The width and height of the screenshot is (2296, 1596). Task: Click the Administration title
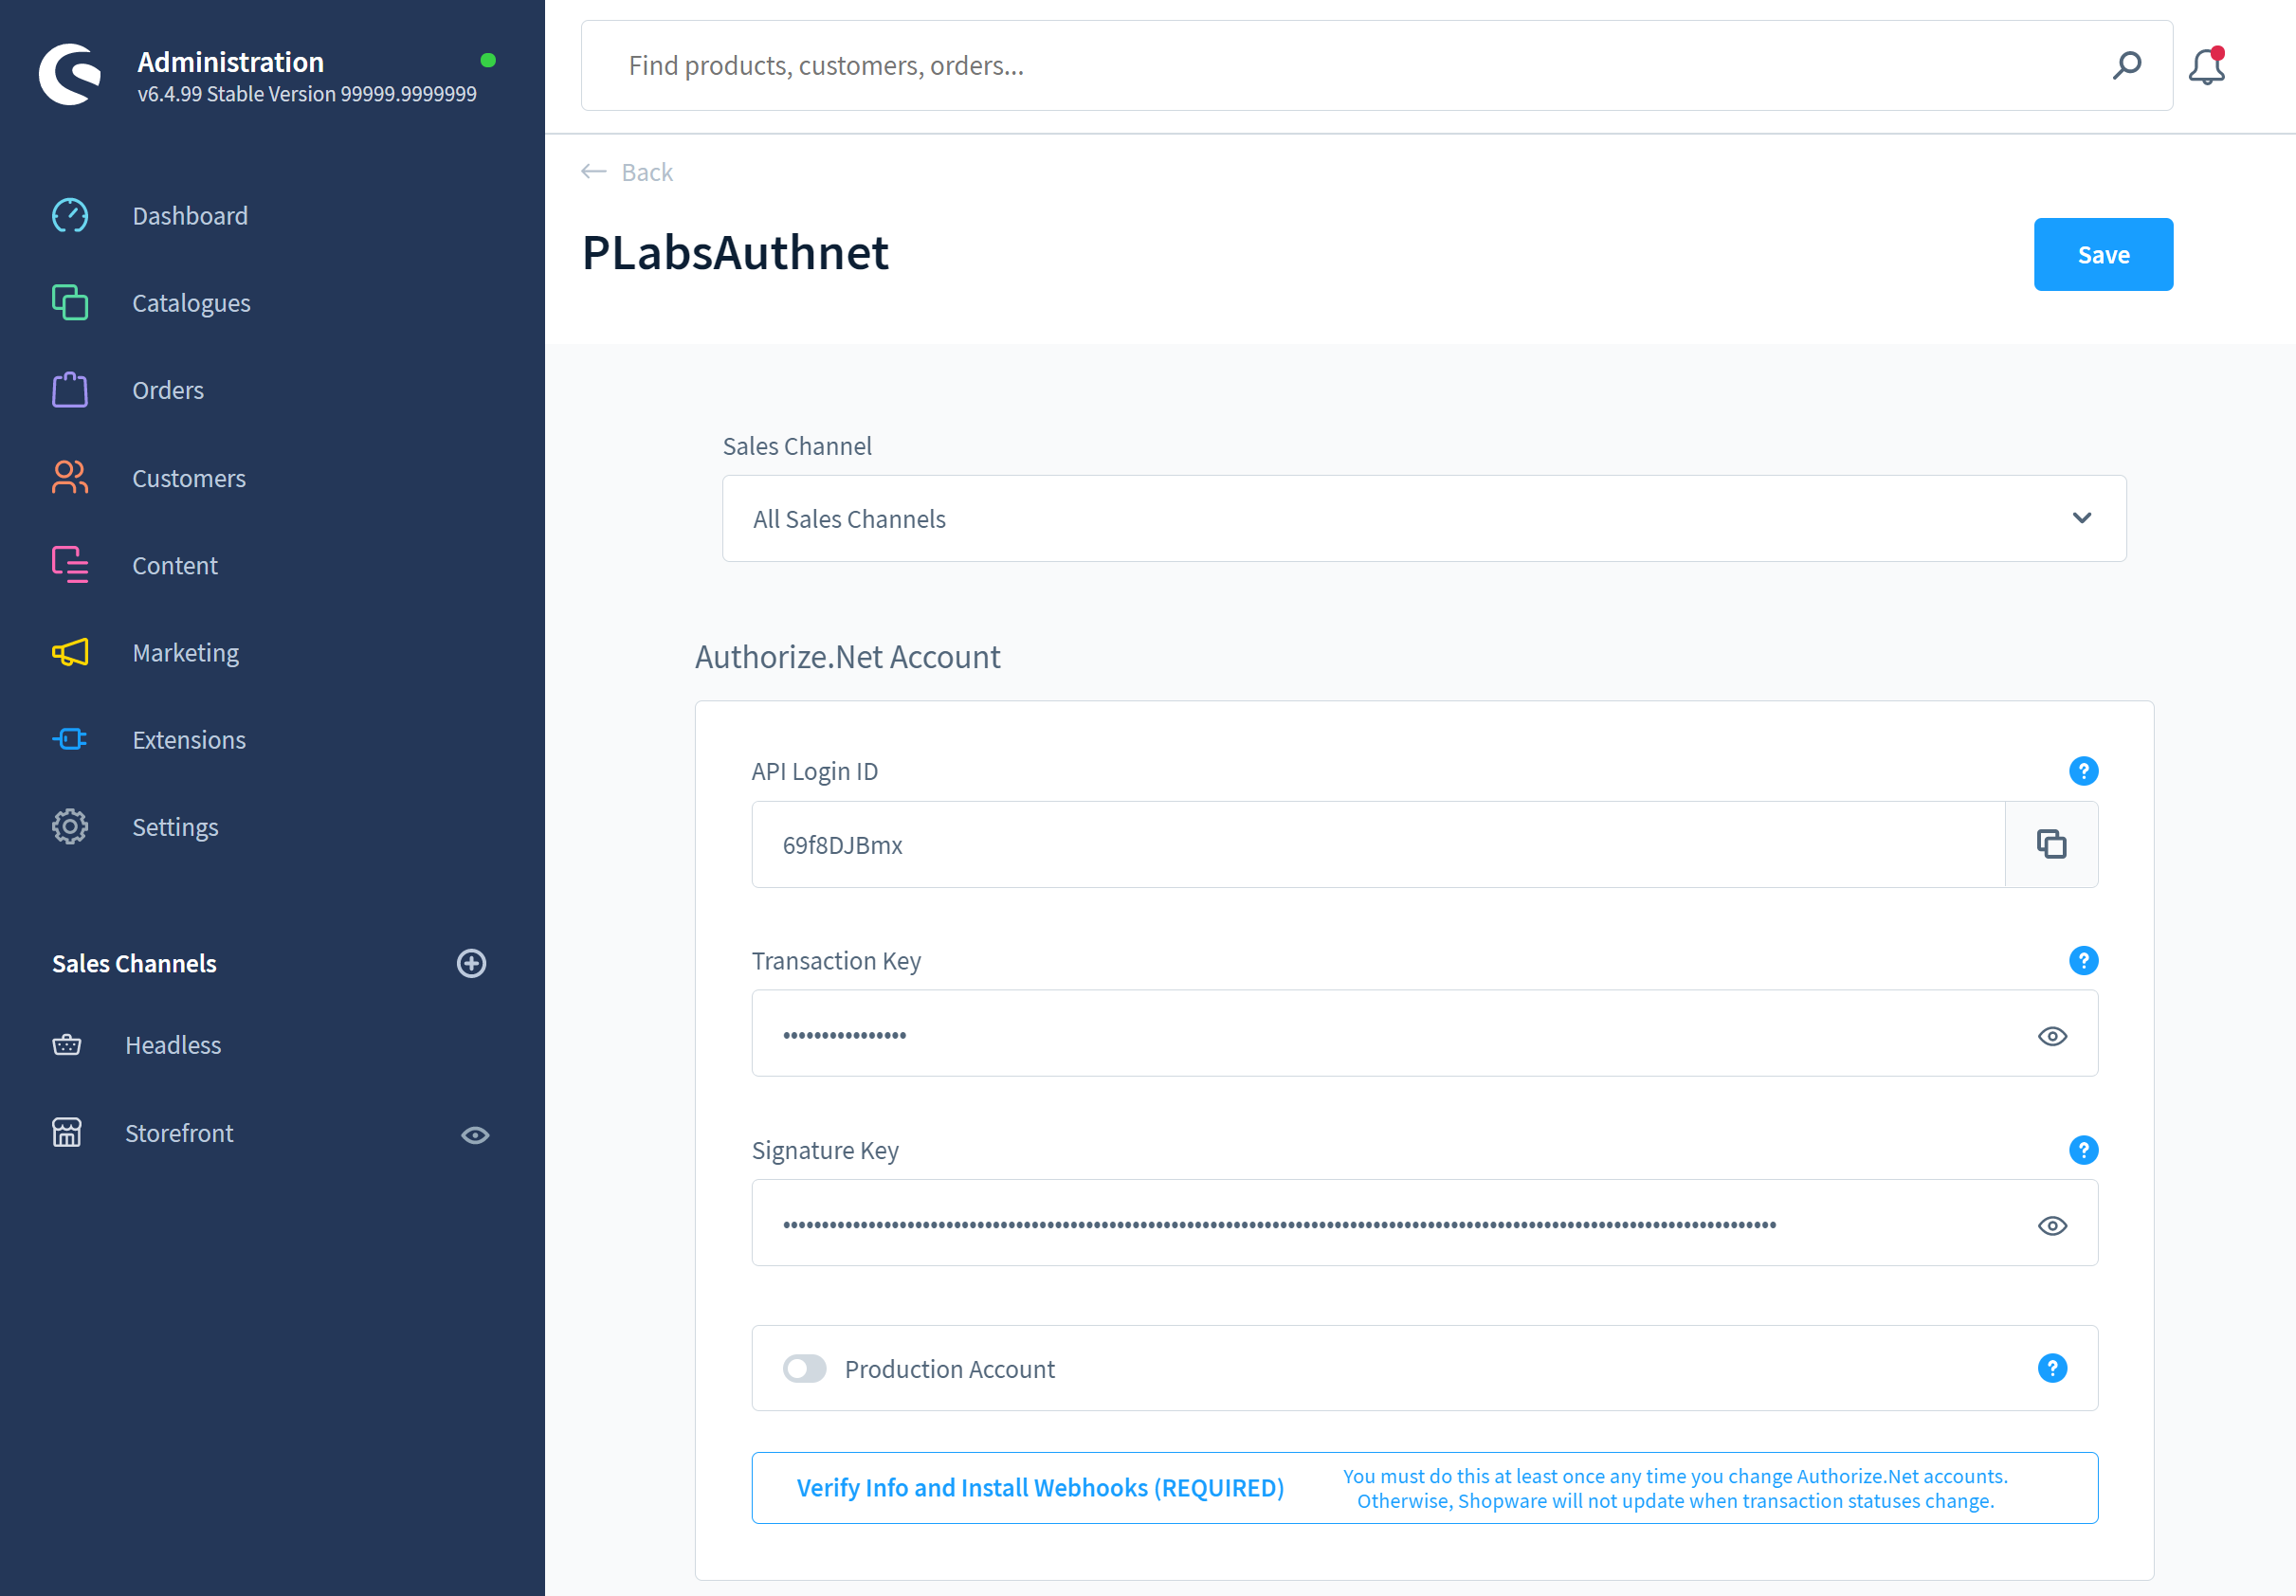point(231,62)
